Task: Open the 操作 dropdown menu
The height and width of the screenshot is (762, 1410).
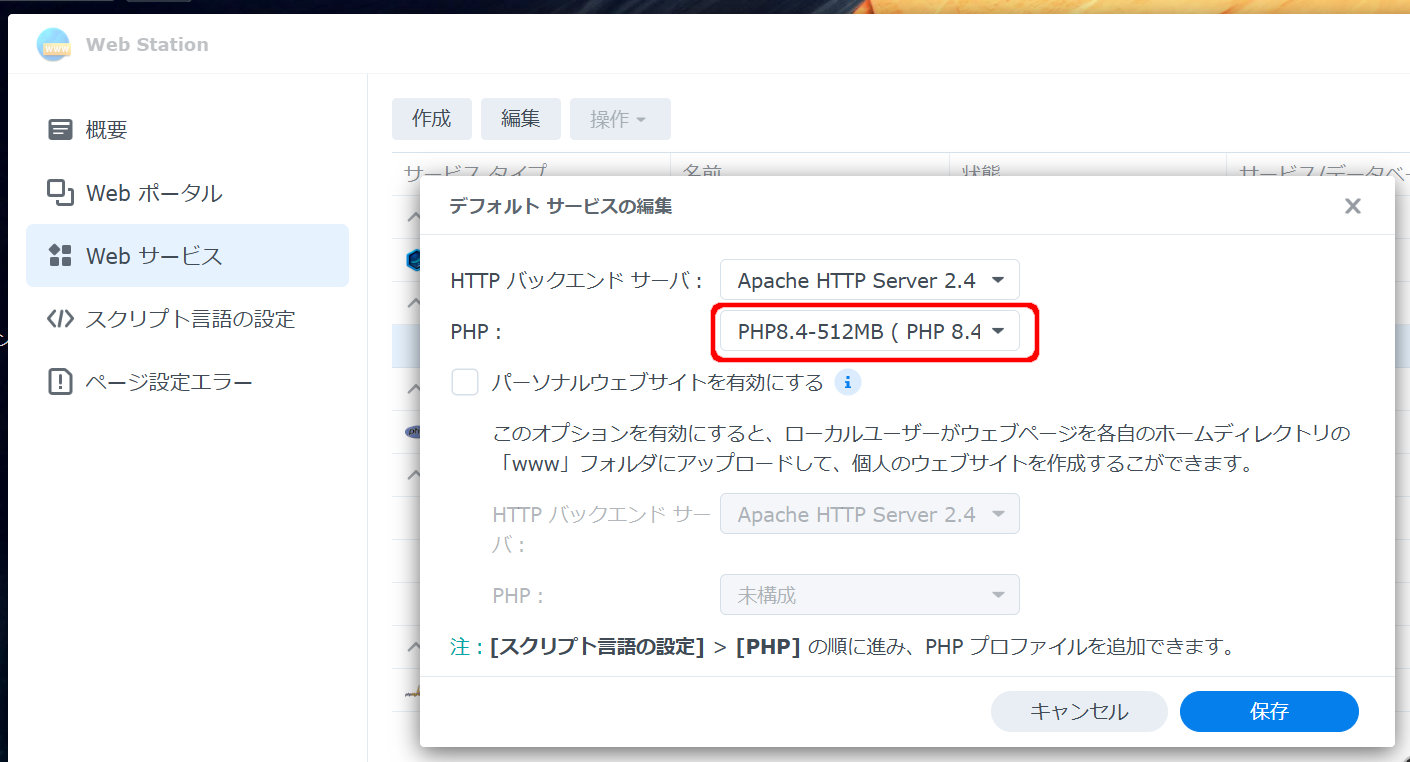Action: point(619,119)
